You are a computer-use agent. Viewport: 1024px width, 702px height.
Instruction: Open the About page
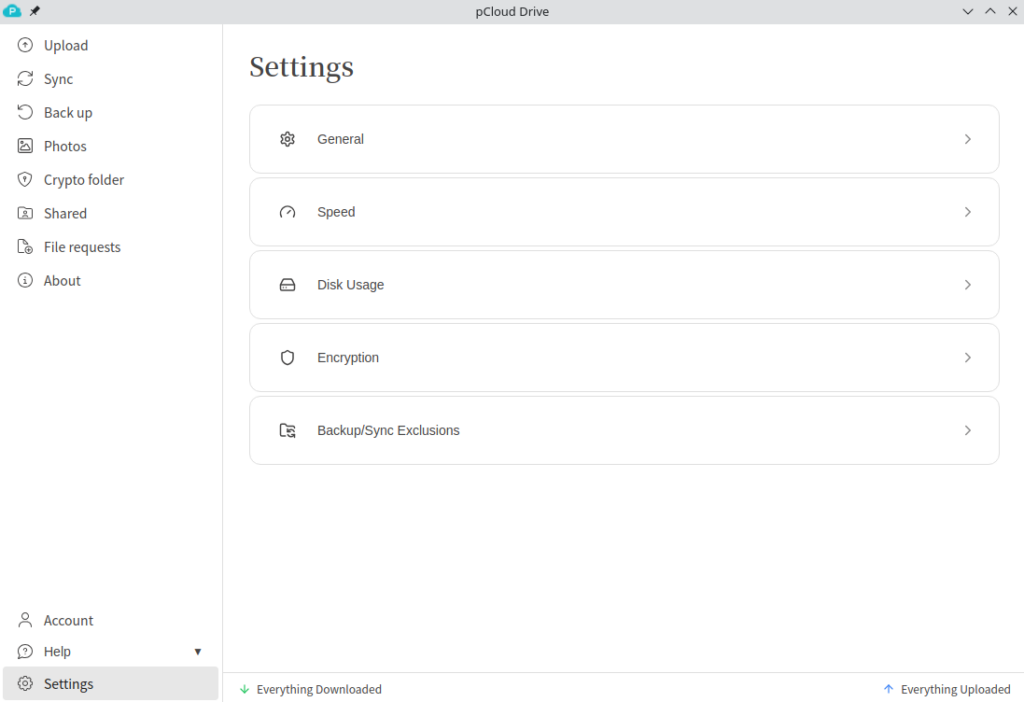point(62,281)
